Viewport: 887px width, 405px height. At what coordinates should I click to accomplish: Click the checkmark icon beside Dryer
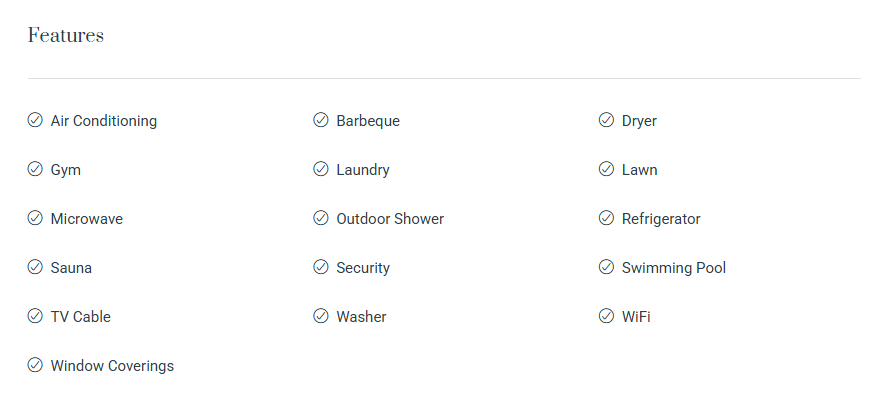pyautogui.click(x=606, y=121)
